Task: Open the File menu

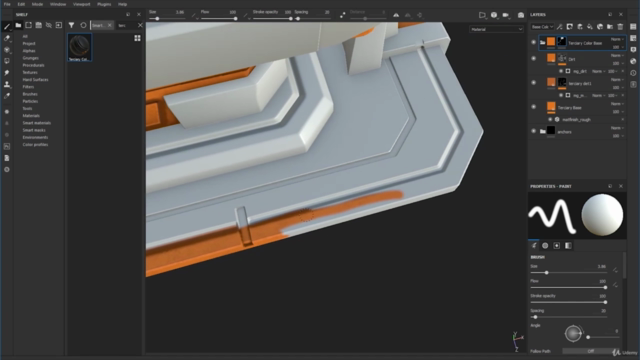Action: click(x=7, y=4)
